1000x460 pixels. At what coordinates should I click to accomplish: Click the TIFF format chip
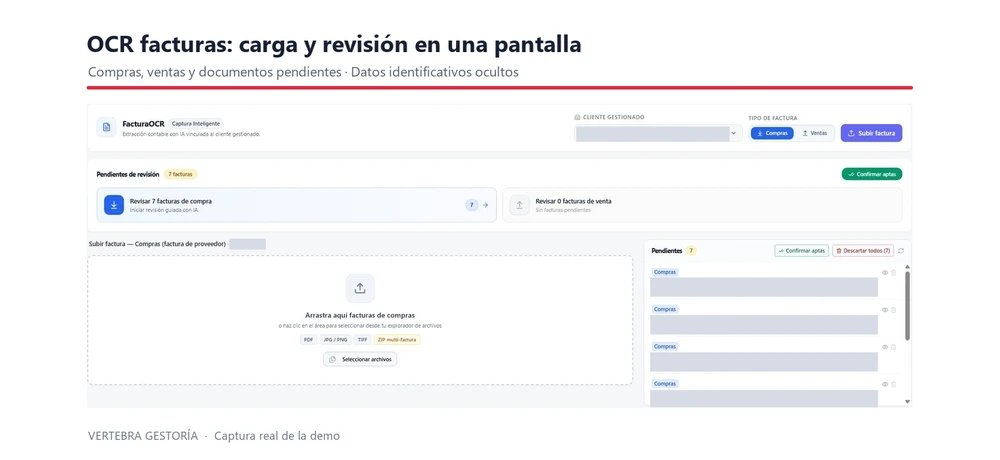click(x=362, y=339)
